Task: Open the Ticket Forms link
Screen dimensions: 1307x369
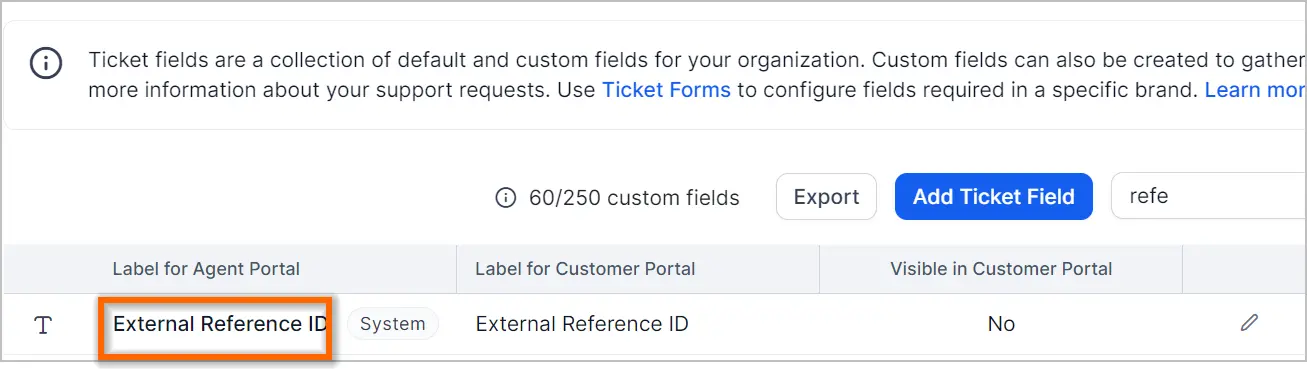Action: (x=666, y=90)
